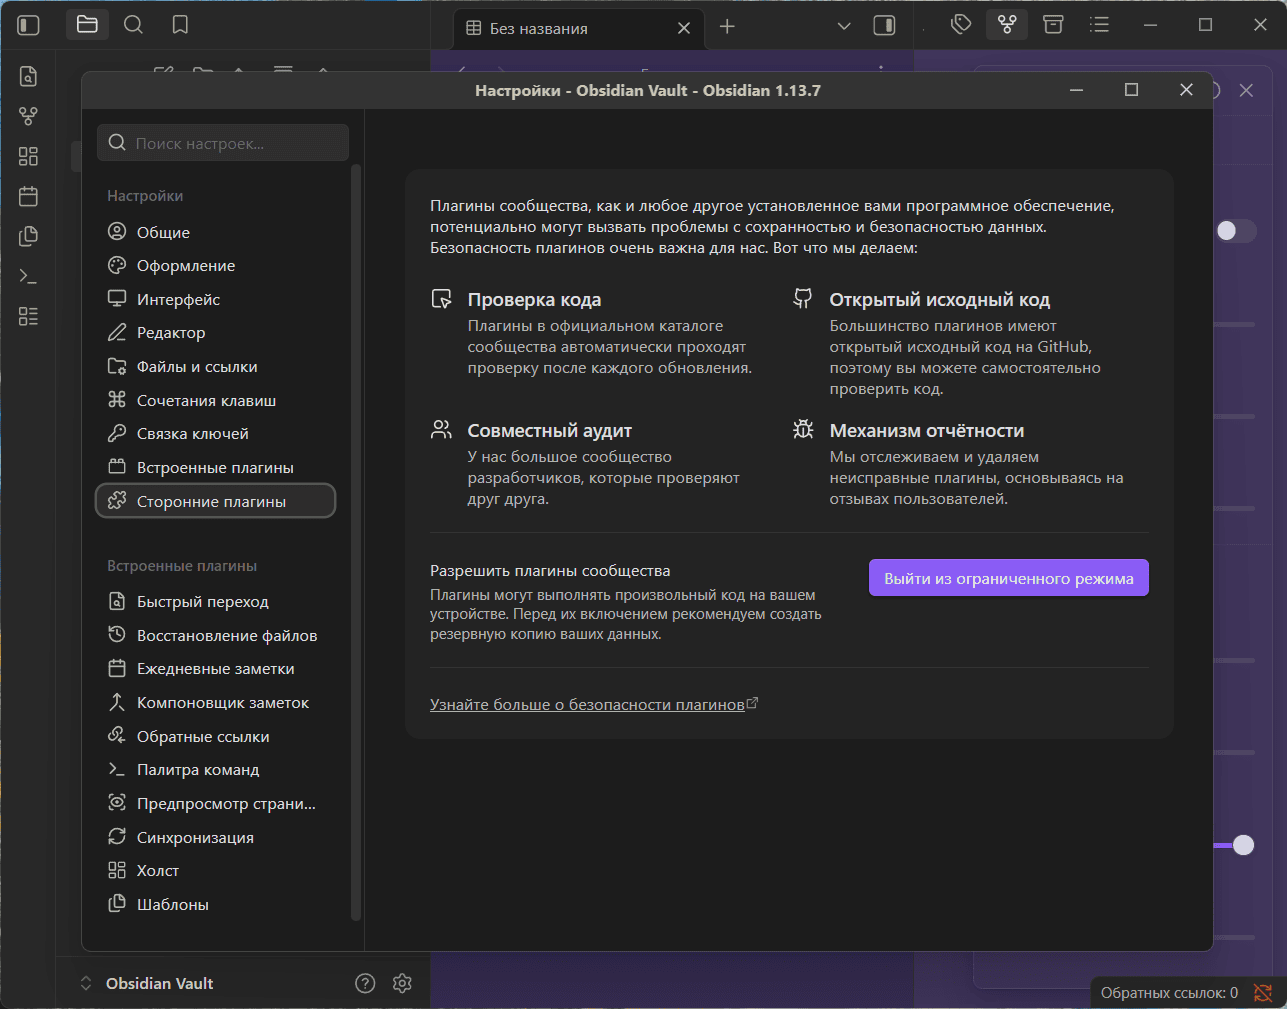The image size is (1287, 1009).
Task: Open today's daily note calendar icon
Action: [28, 196]
